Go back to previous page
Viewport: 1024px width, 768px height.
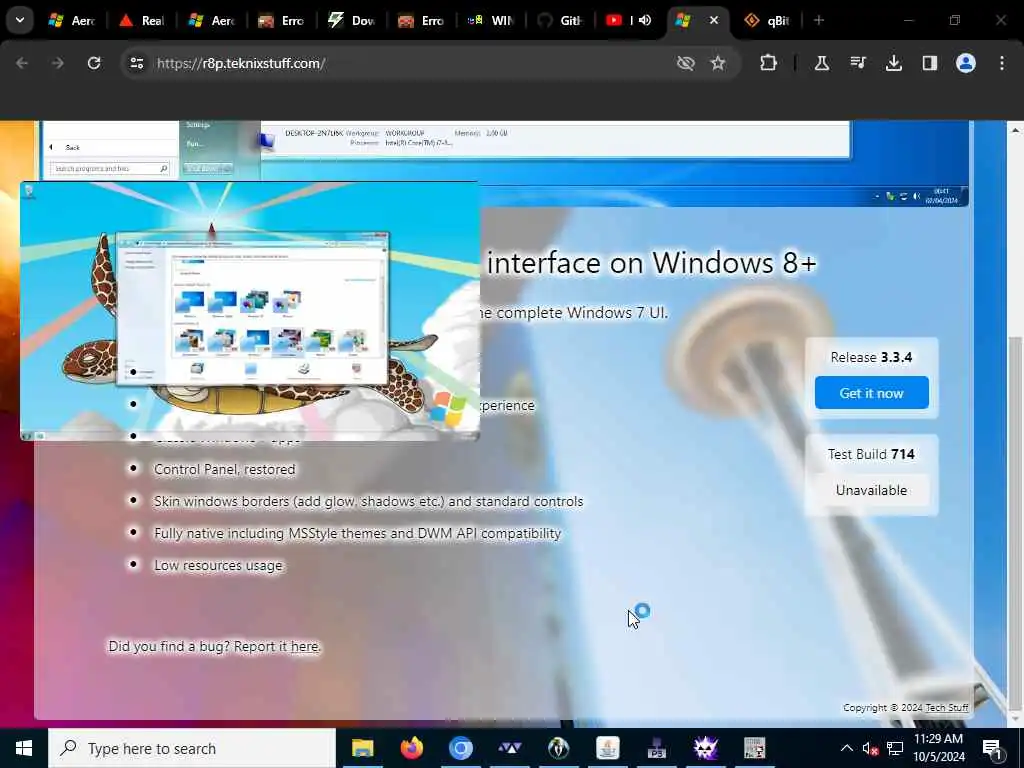coord(22,63)
